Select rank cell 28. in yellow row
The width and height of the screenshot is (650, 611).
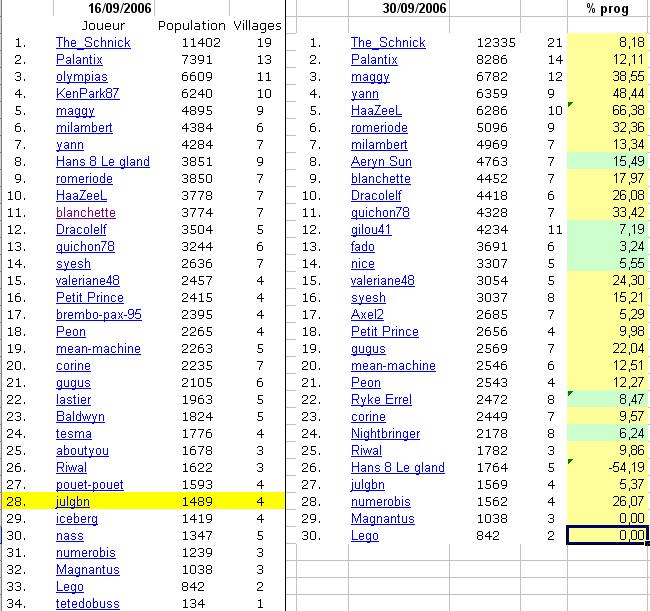click(x=16, y=502)
